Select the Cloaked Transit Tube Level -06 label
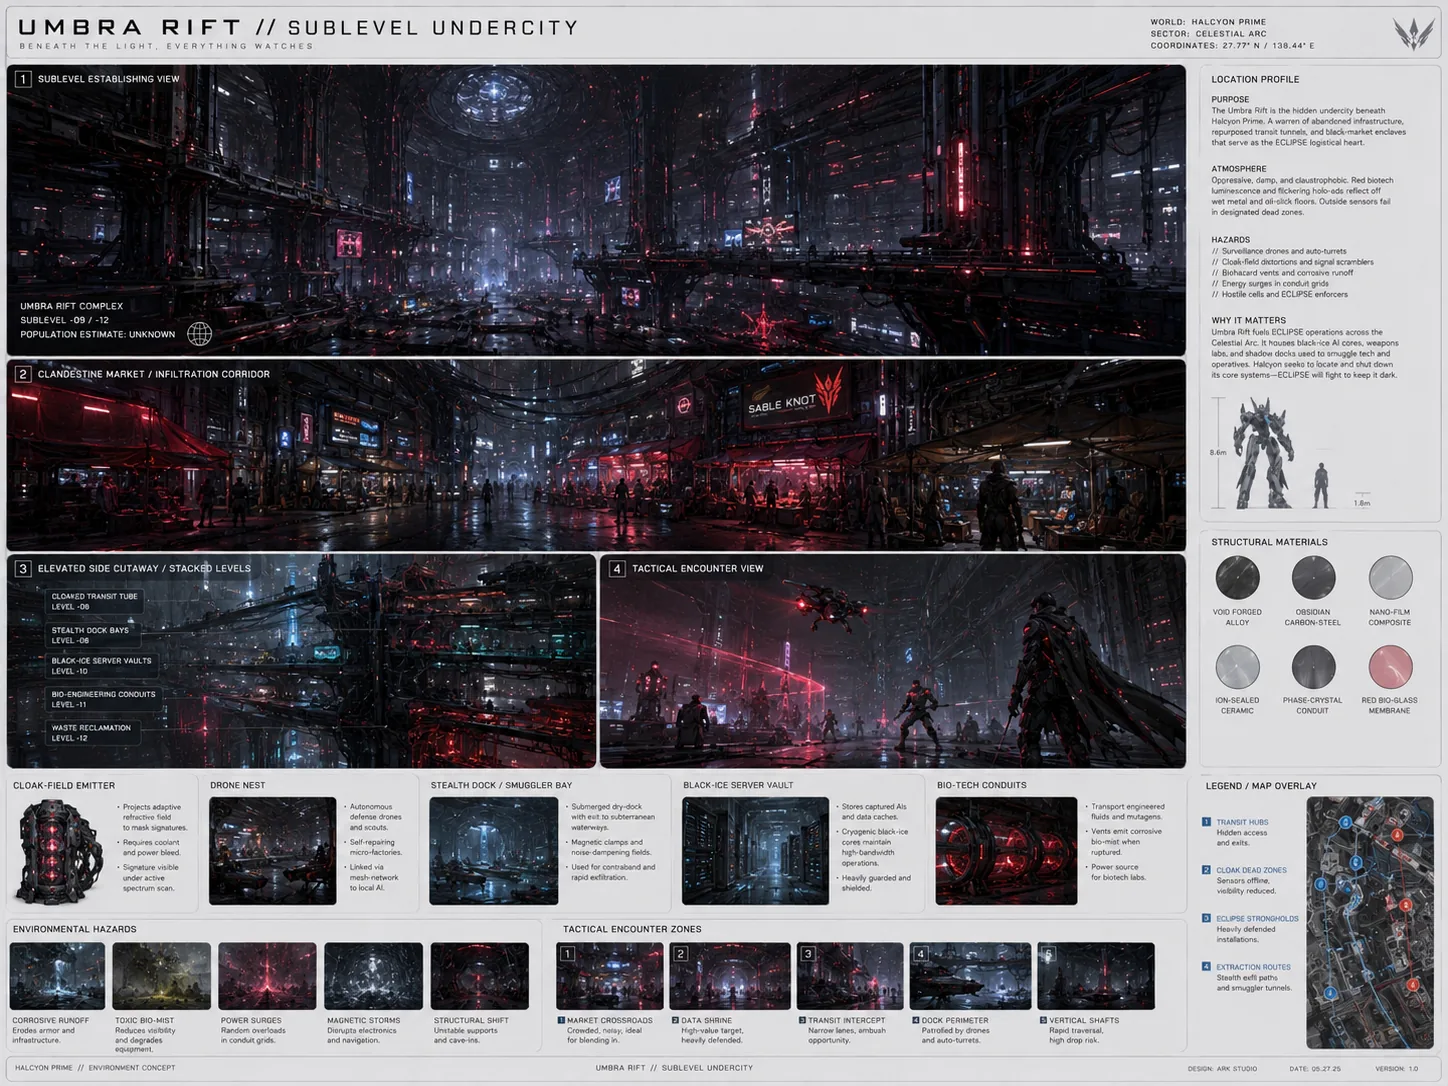The image size is (1448, 1086). (x=94, y=601)
